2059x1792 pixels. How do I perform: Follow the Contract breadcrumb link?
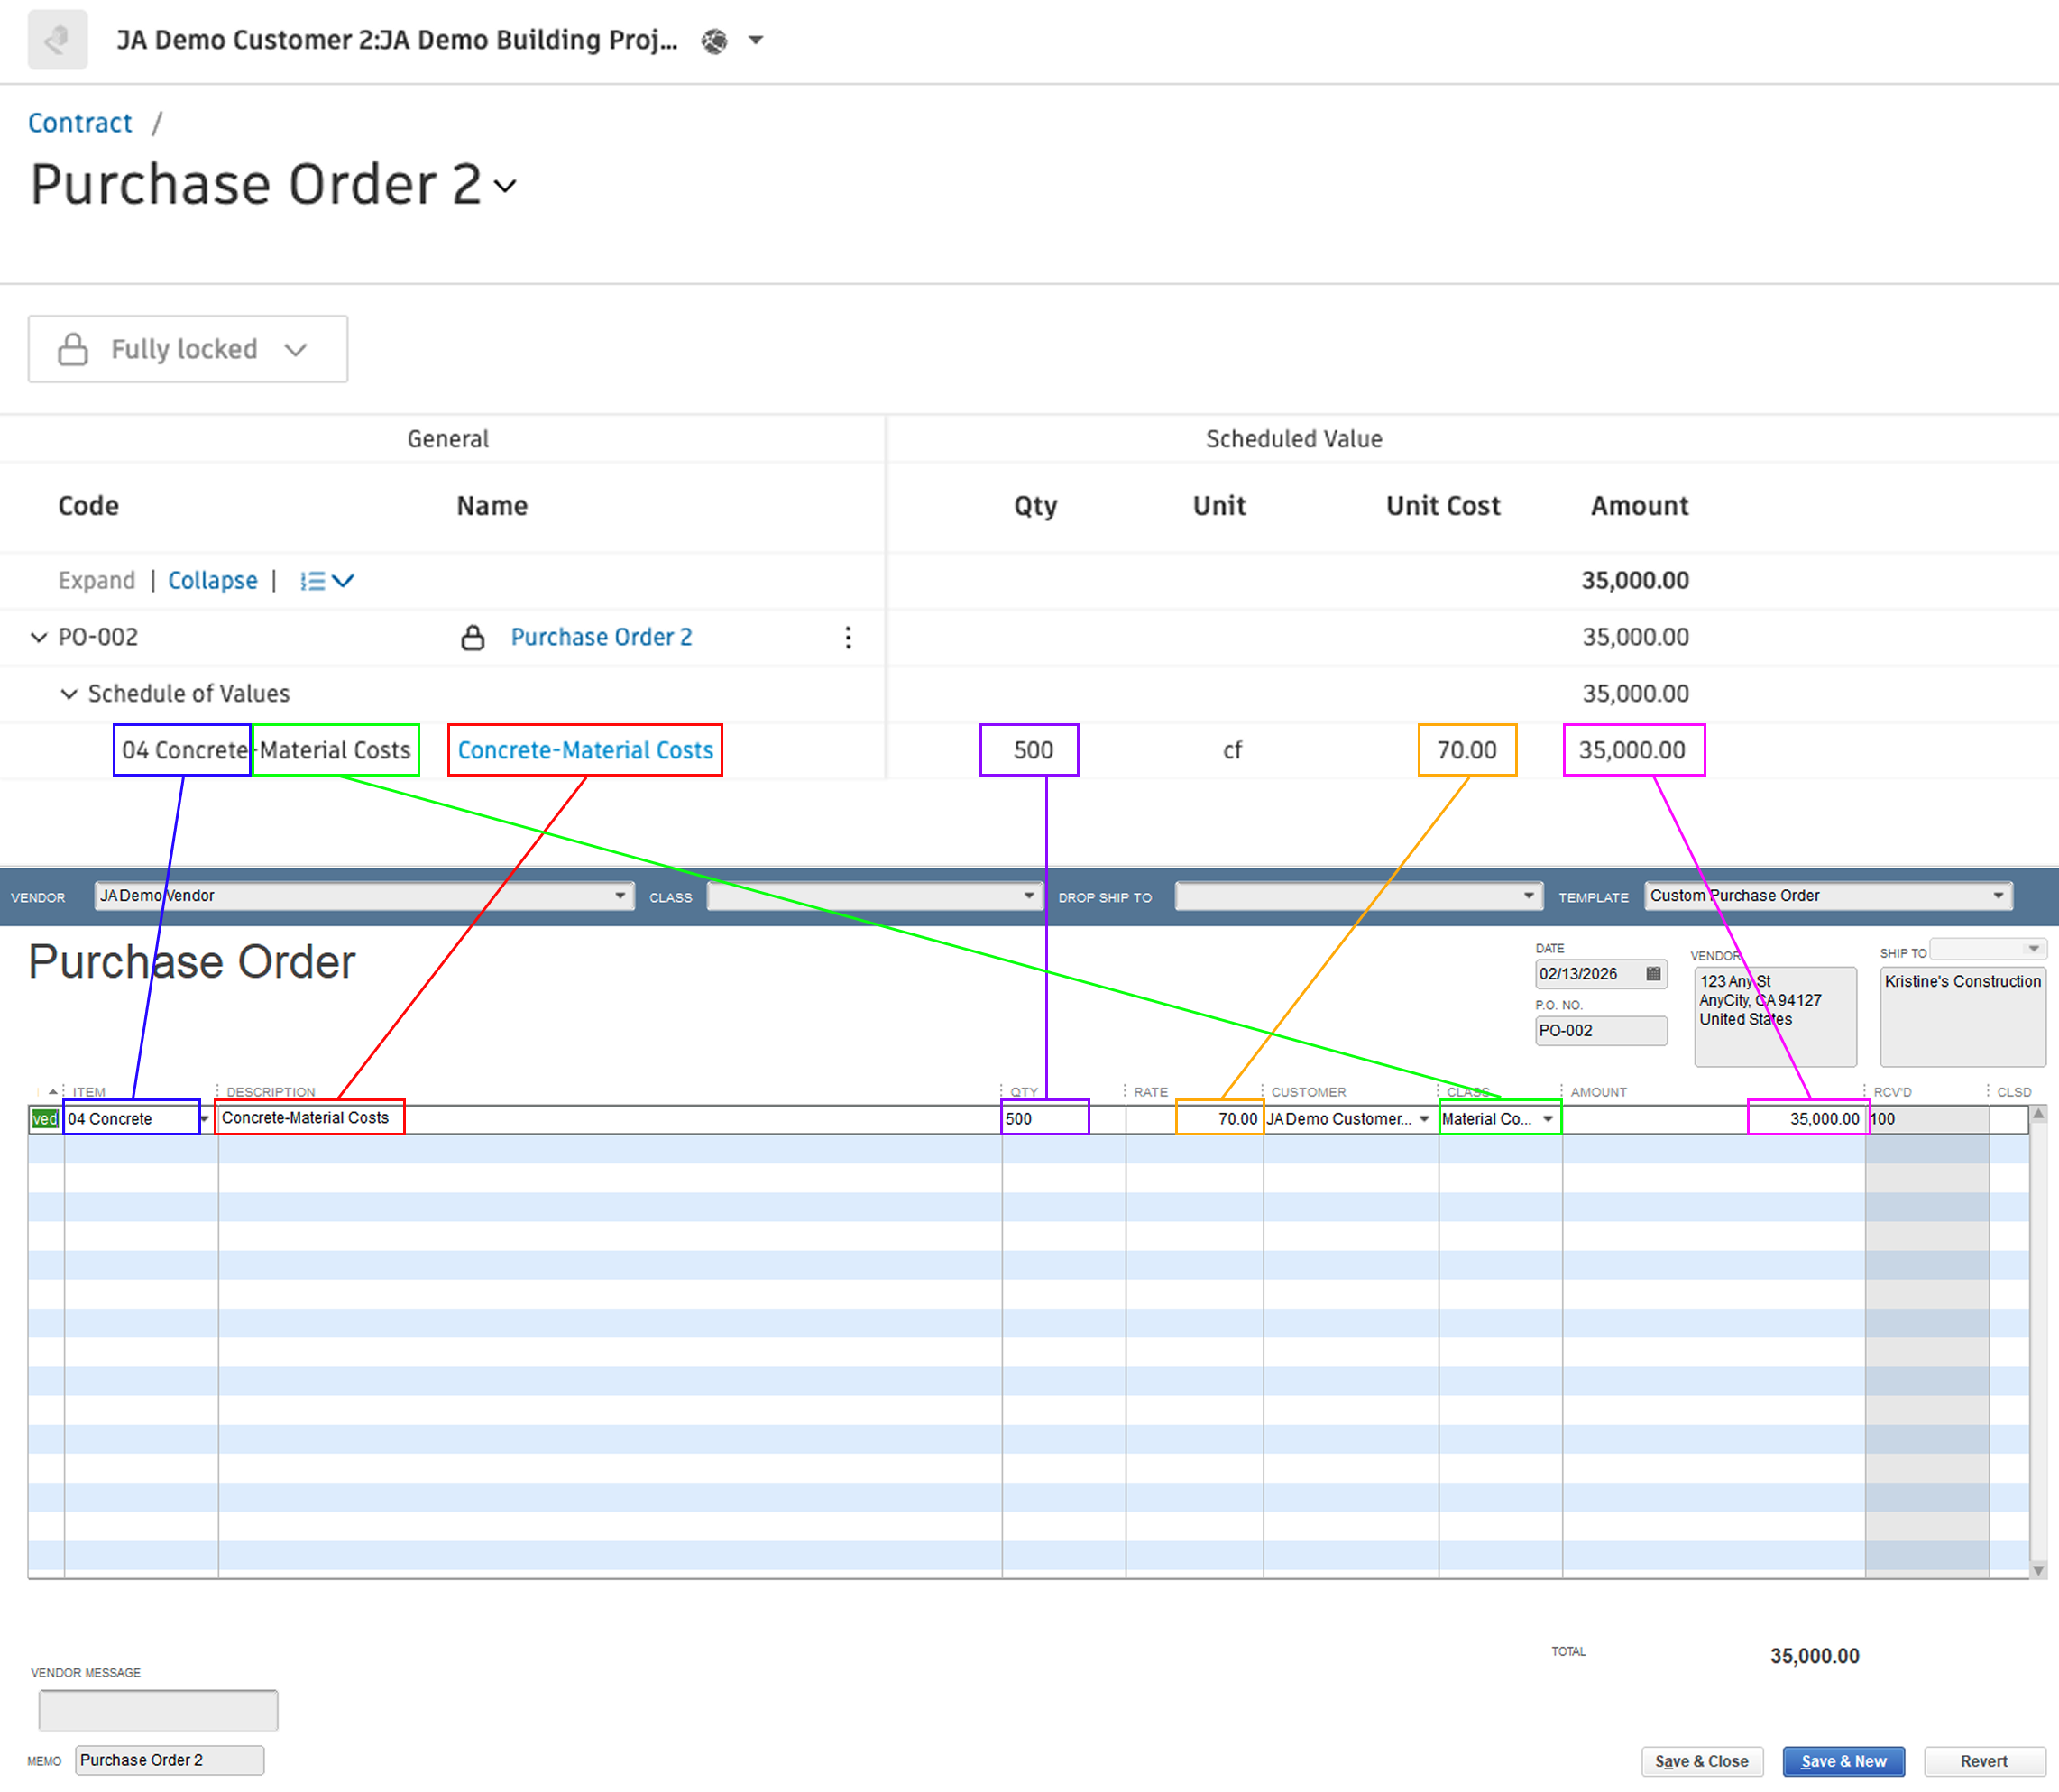pos(80,122)
